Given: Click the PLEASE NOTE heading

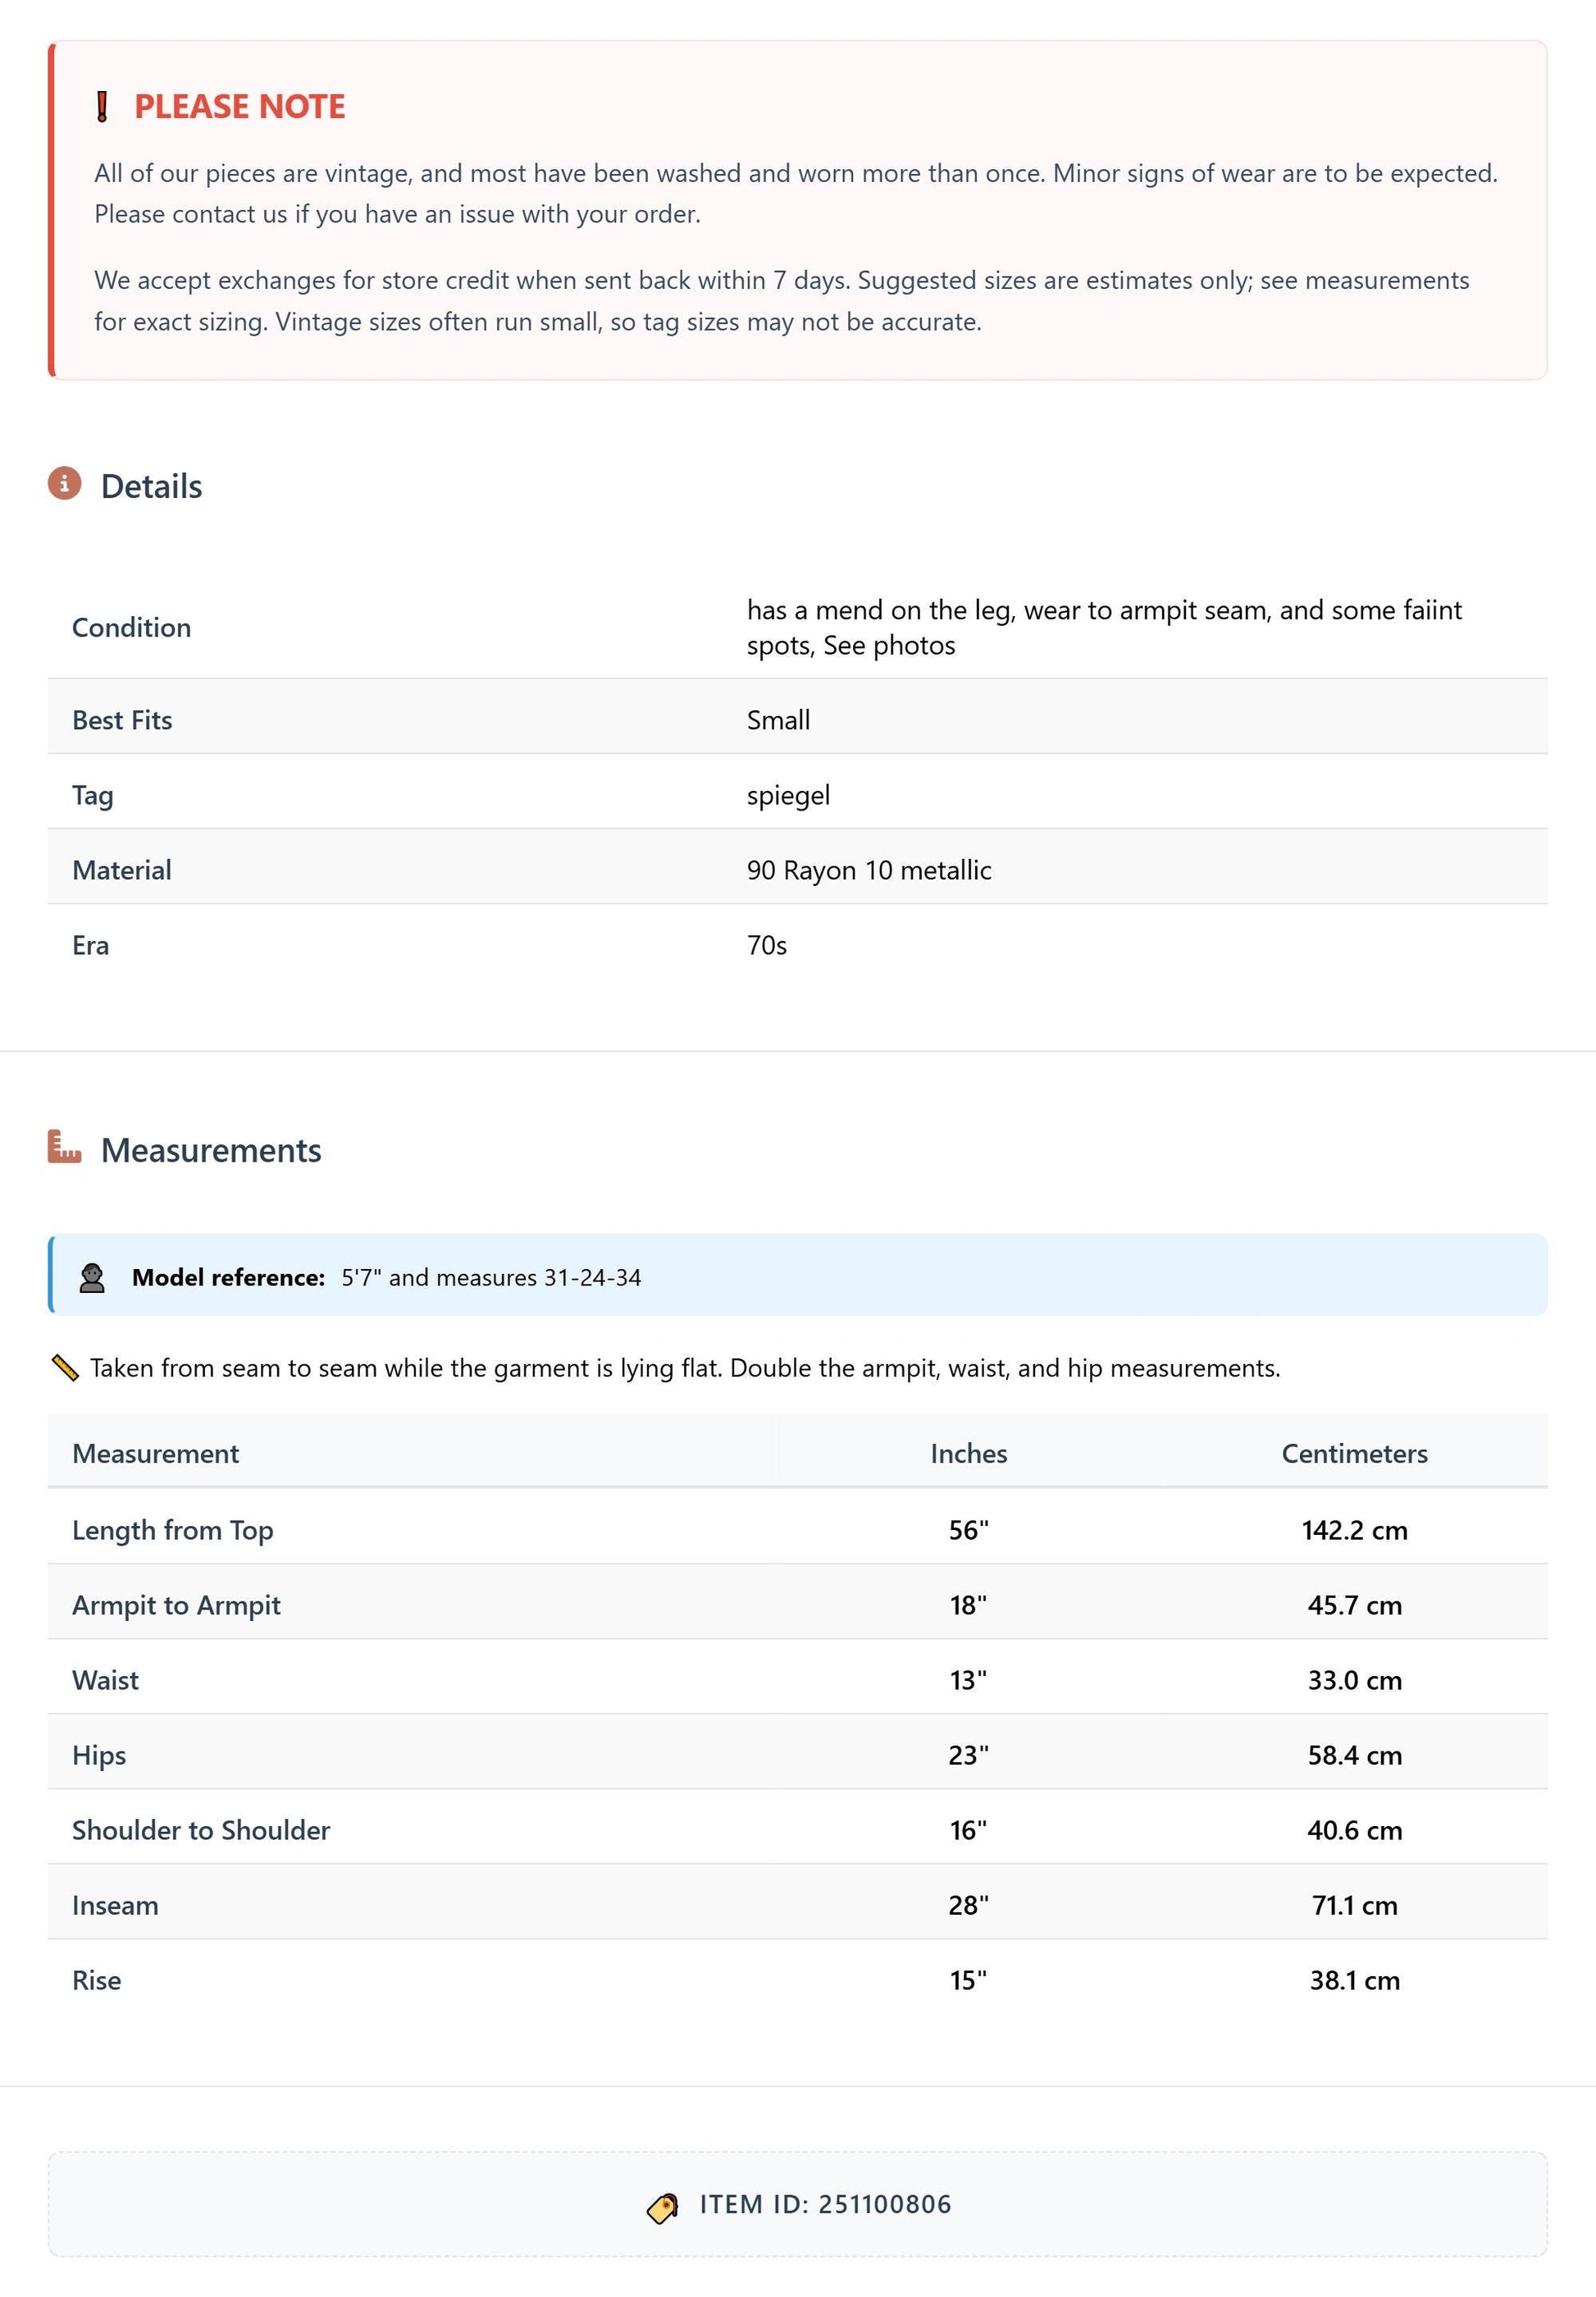Looking at the screenshot, I should pos(240,106).
